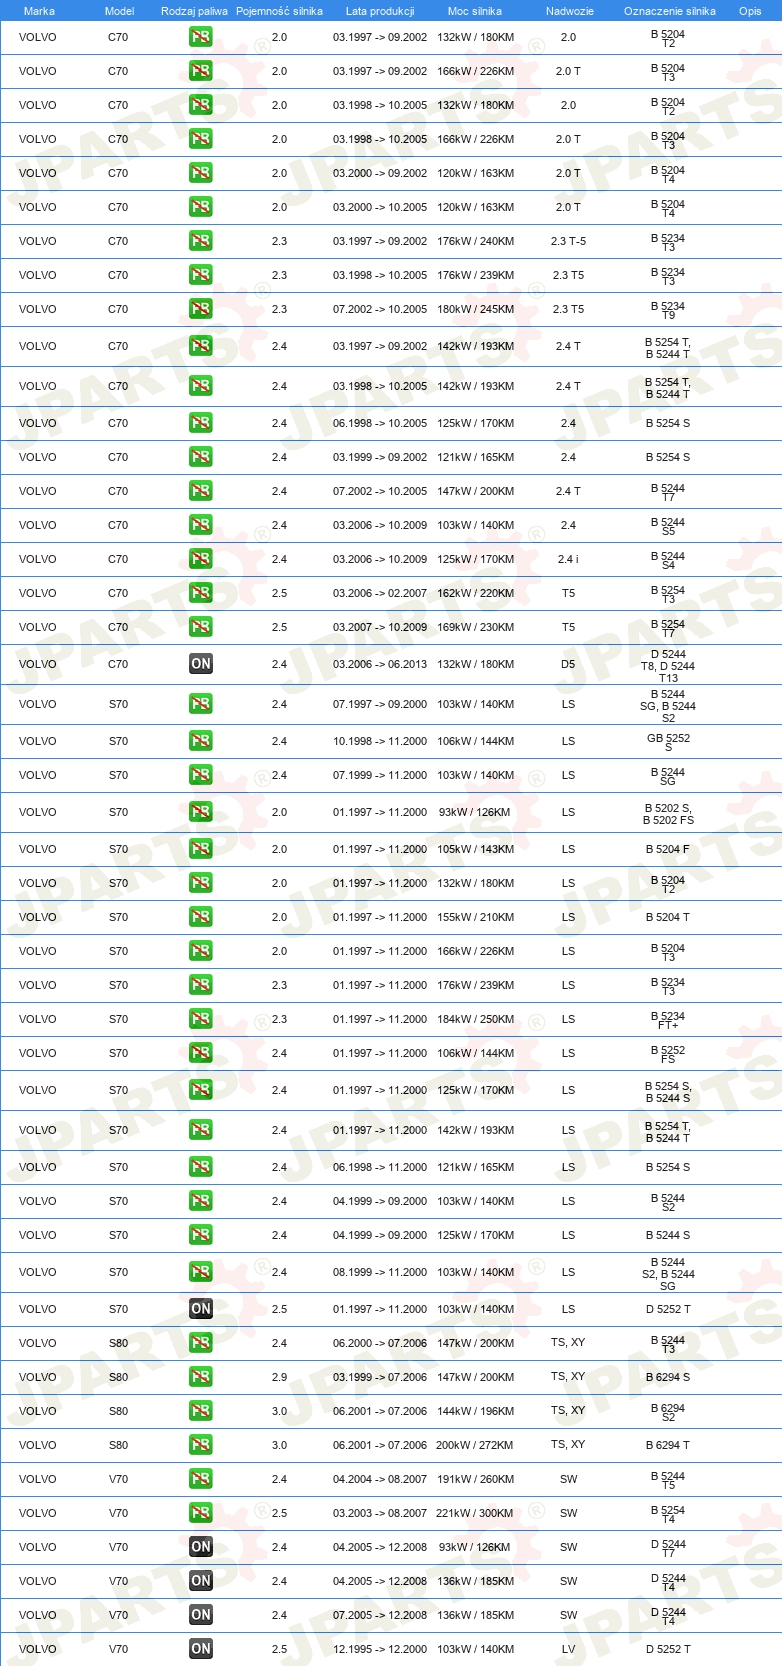Click the petrol icon in the V70 191kW/260KM row
782x1666 pixels.
tap(201, 1479)
